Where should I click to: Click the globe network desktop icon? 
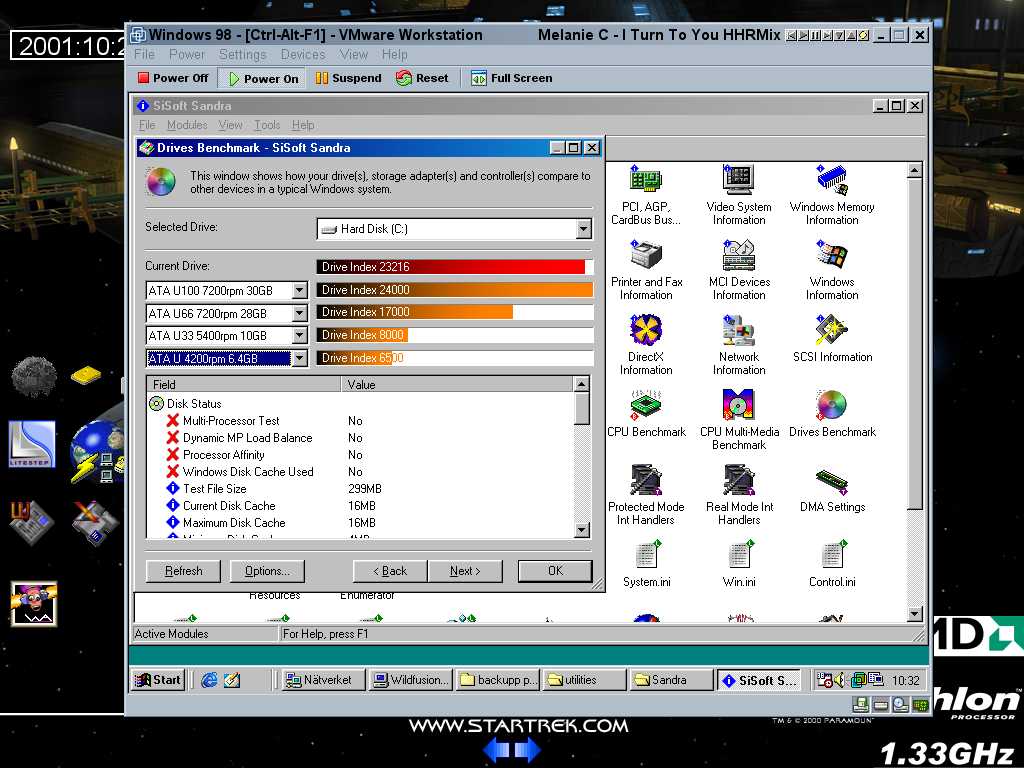pos(98,452)
